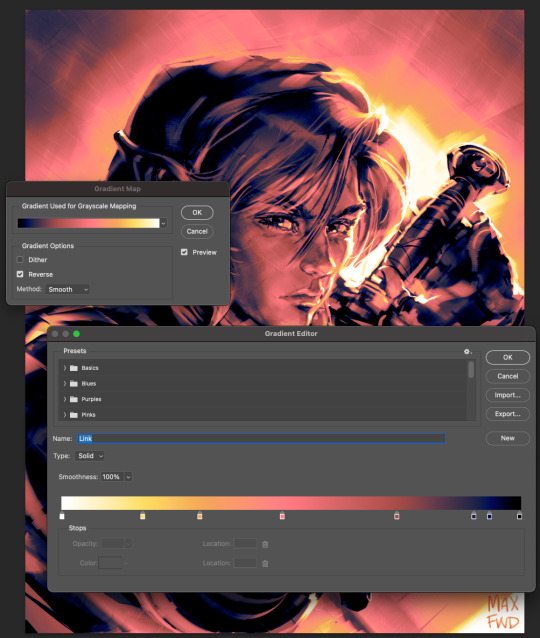Open the Presets gear menu
Viewport: 540px width, 638px height.
click(x=467, y=352)
